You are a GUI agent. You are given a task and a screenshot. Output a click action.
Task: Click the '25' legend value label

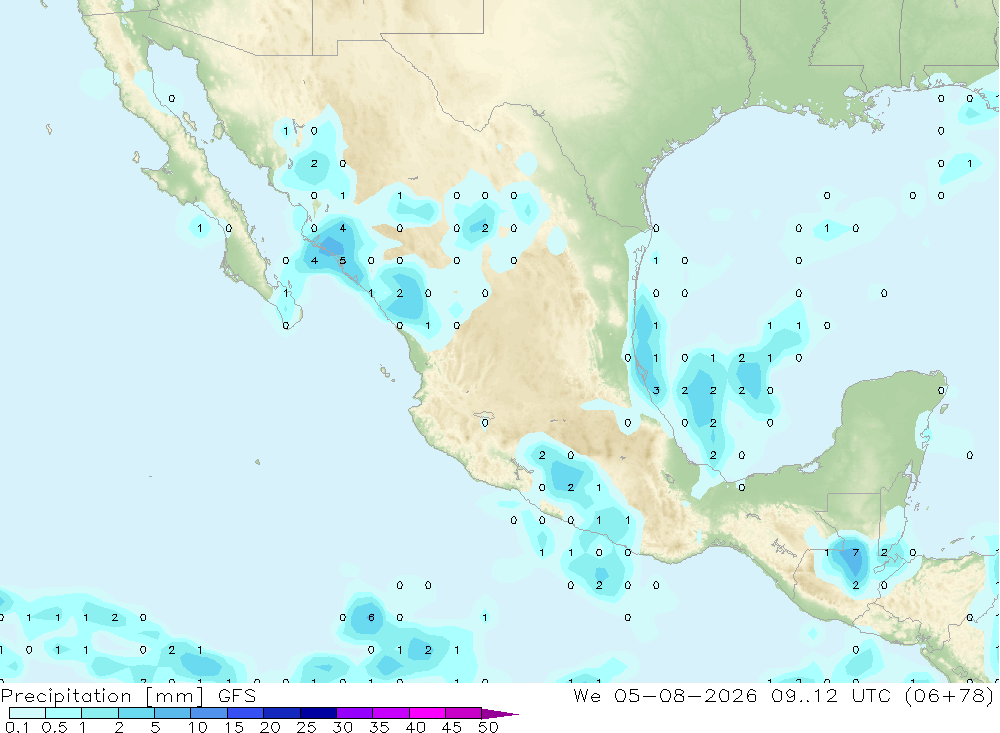(307, 727)
